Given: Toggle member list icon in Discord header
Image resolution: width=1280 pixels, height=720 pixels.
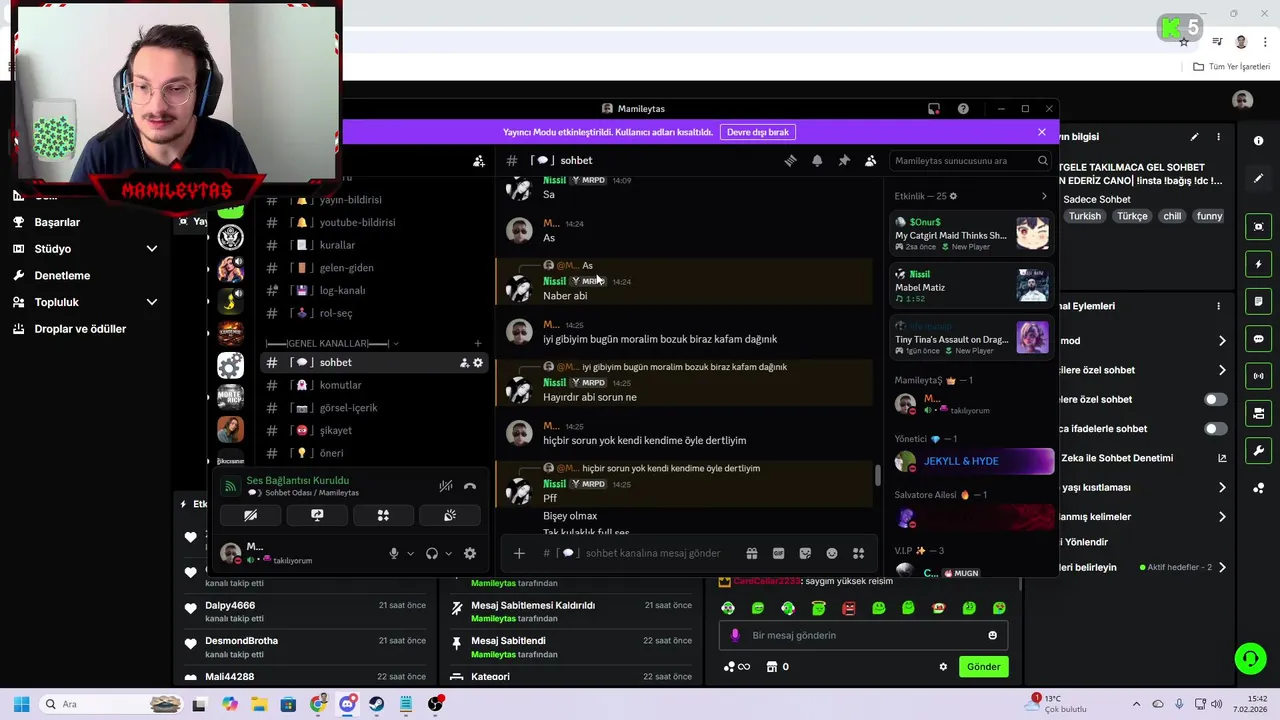Looking at the screenshot, I should click(x=870, y=160).
